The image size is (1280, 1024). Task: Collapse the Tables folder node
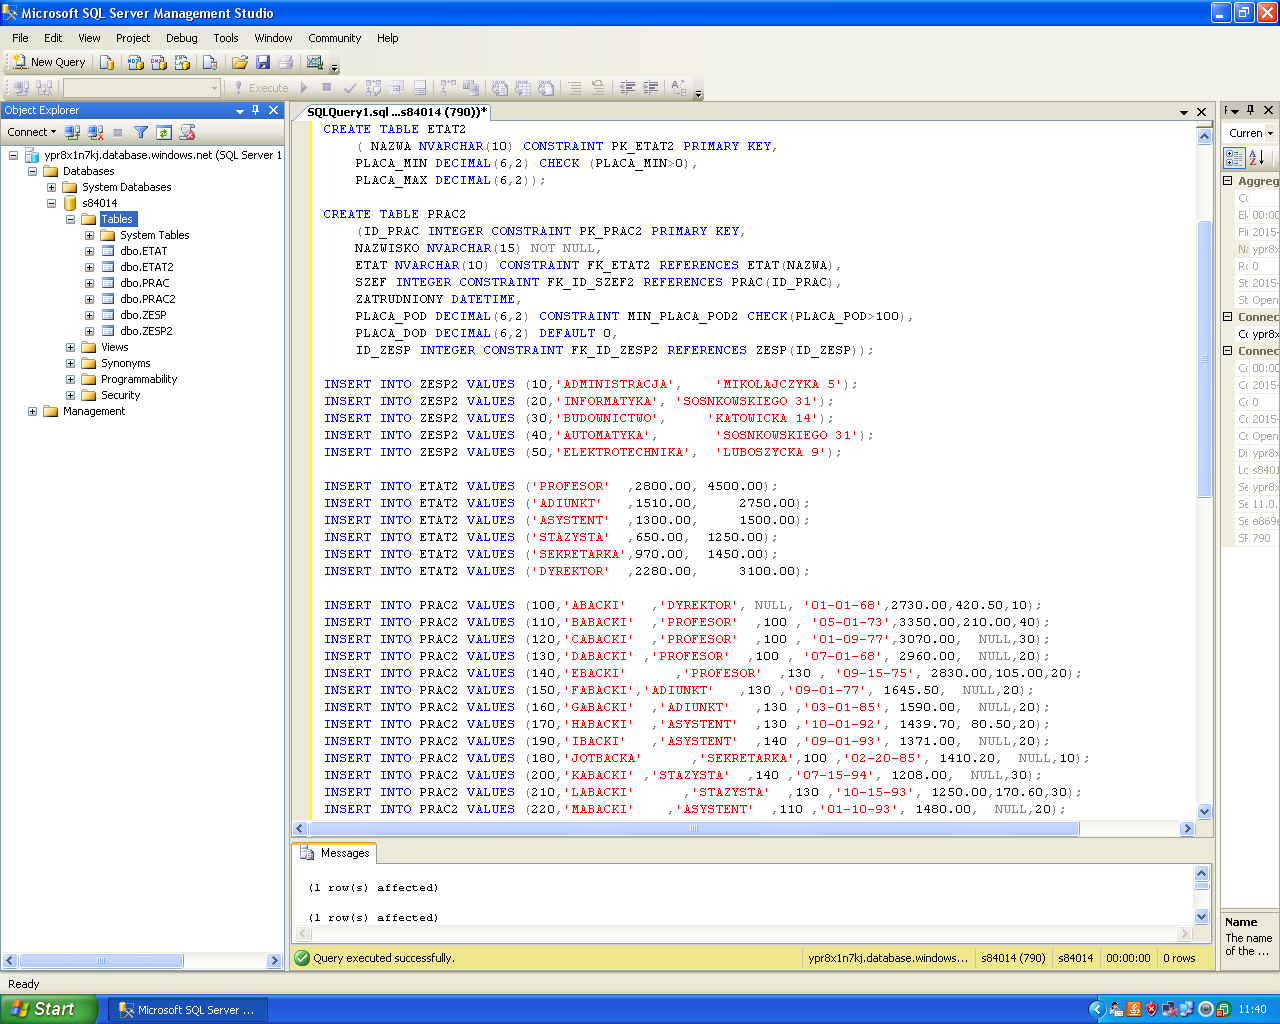pyautogui.click(x=70, y=219)
